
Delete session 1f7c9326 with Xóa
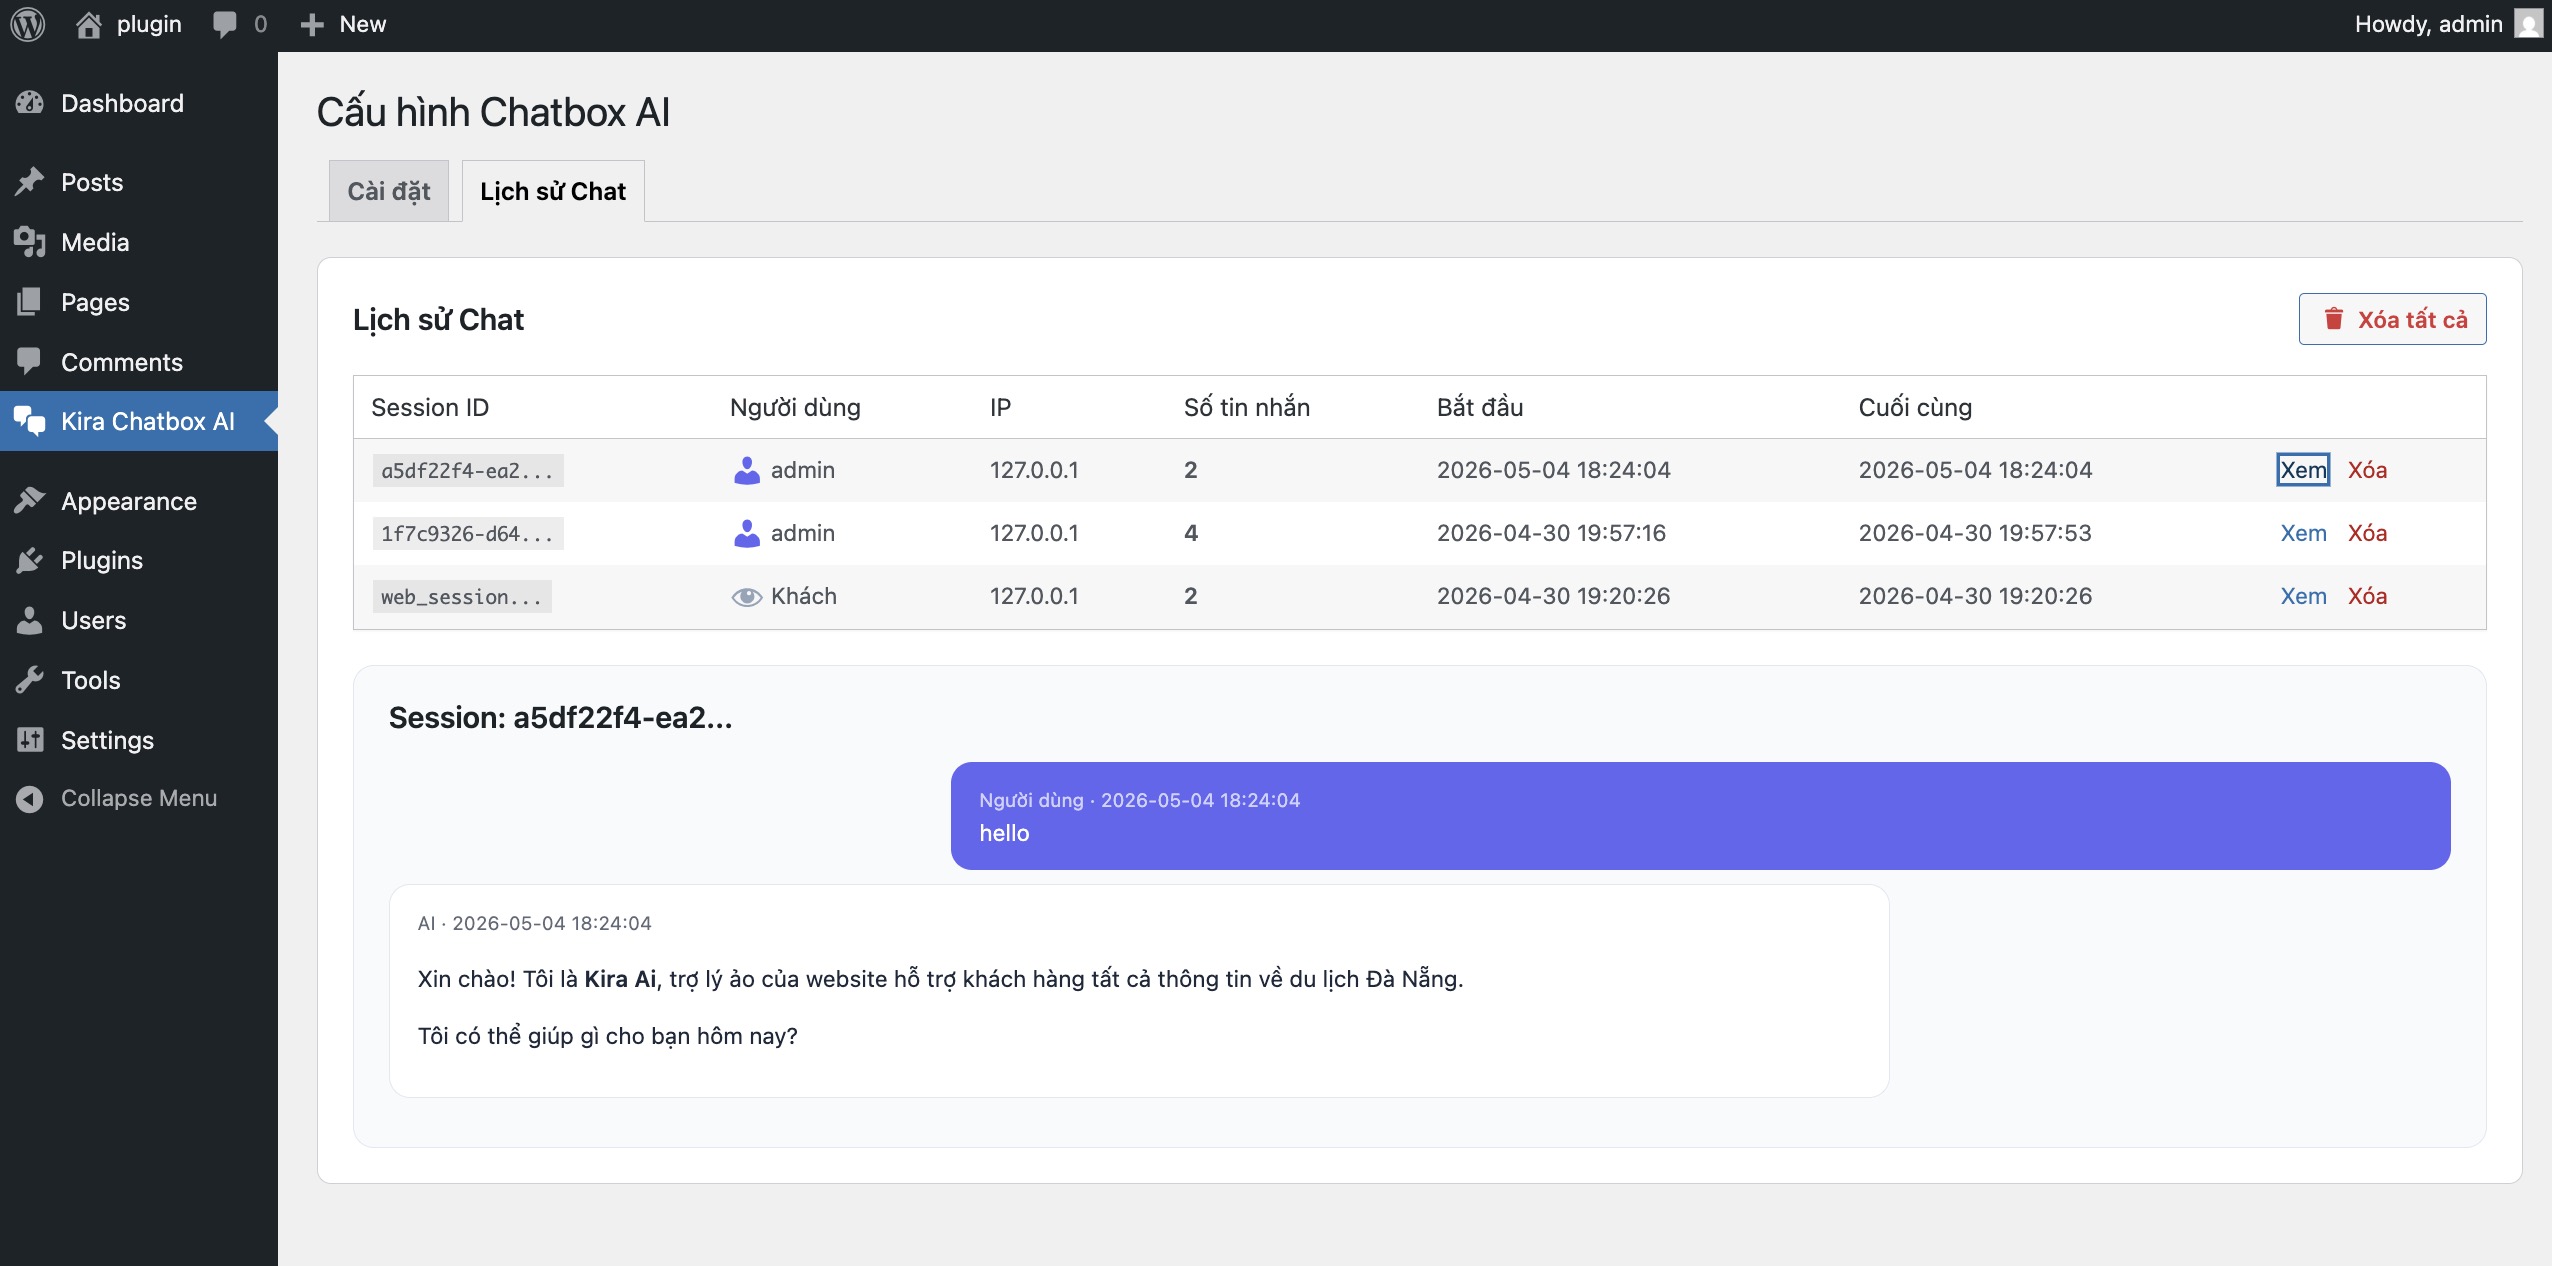(x=2367, y=533)
